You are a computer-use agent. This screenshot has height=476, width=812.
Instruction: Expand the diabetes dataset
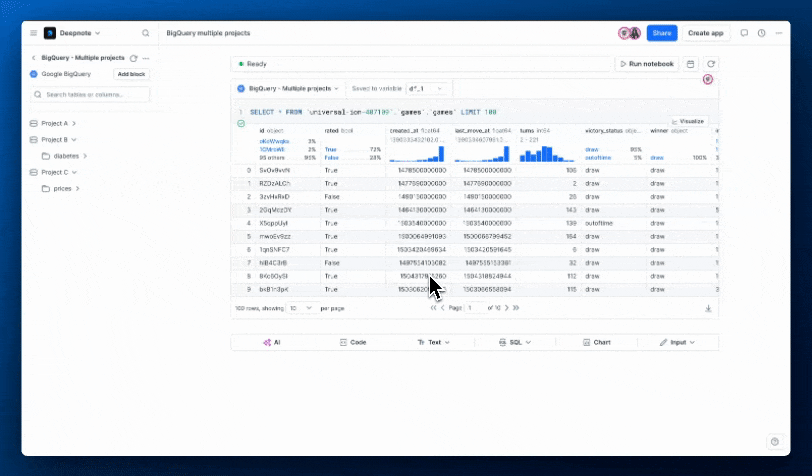click(x=85, y=156)
